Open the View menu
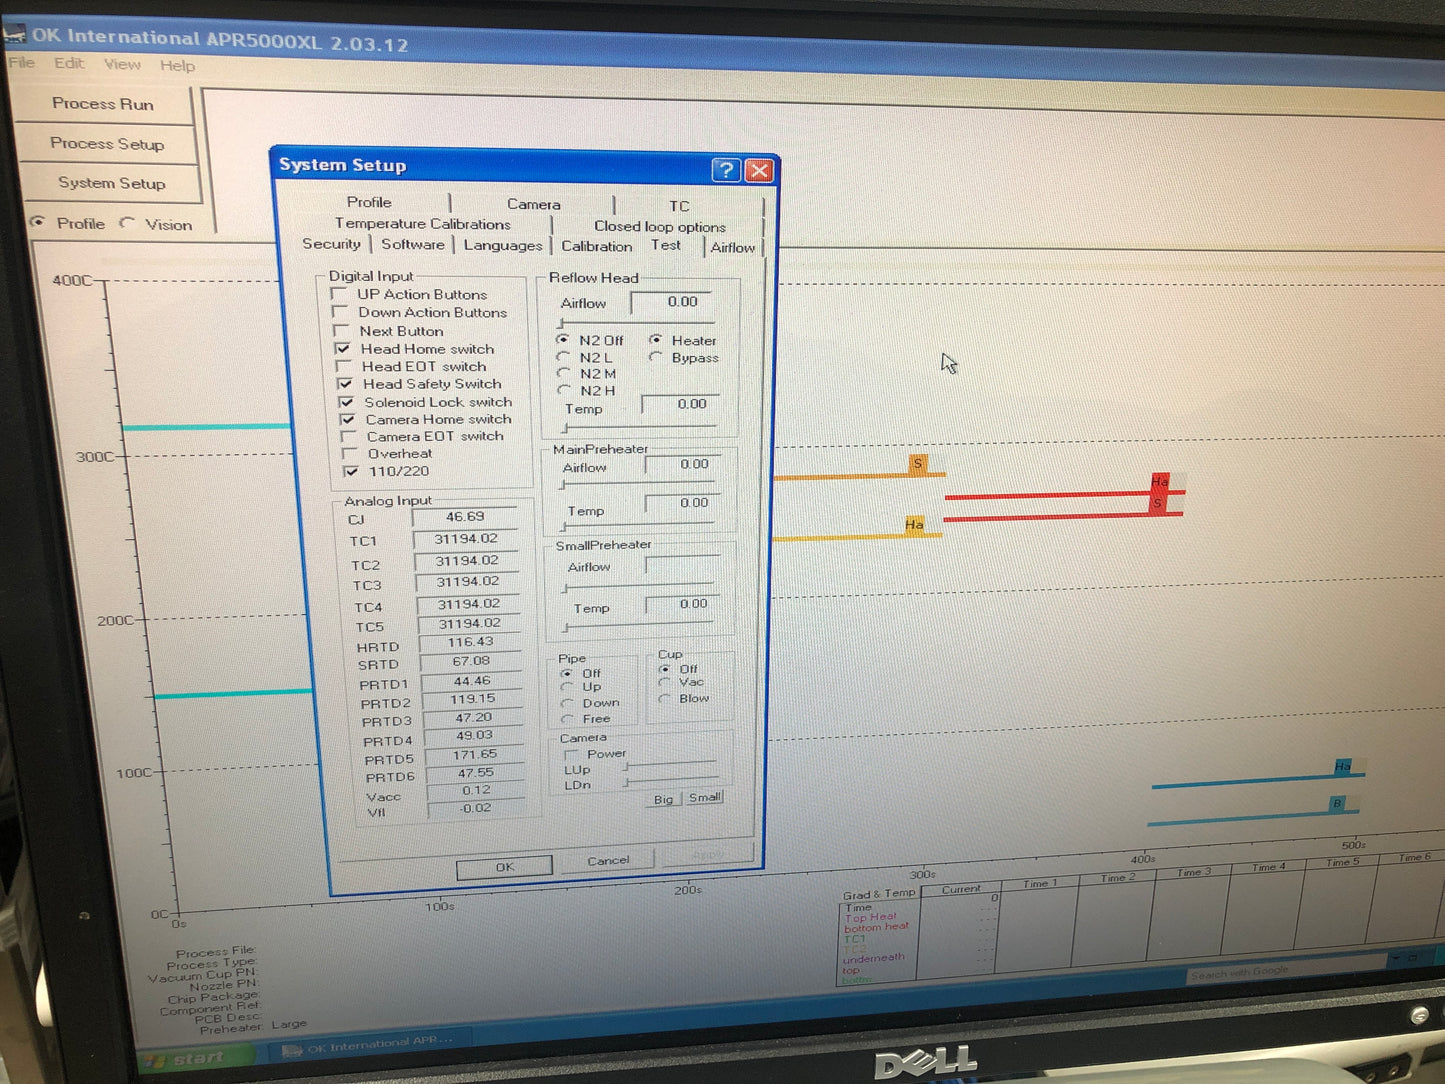Image resolution: width=1445 pixels, height=1084 pixels. [122, 64]
